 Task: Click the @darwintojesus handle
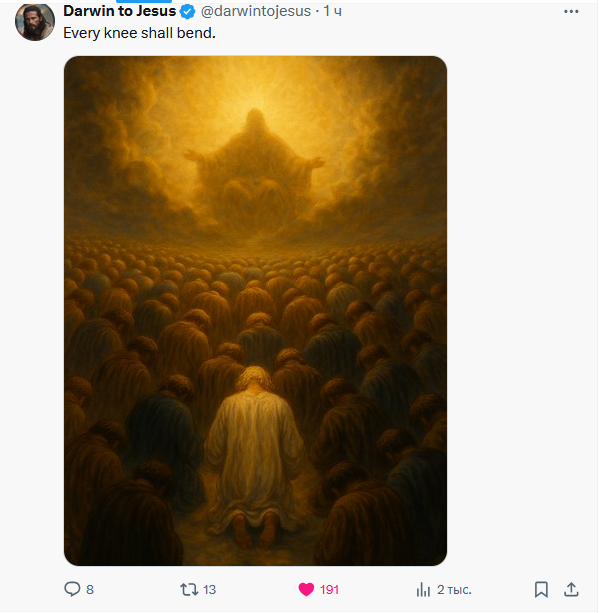click(257, 11)
